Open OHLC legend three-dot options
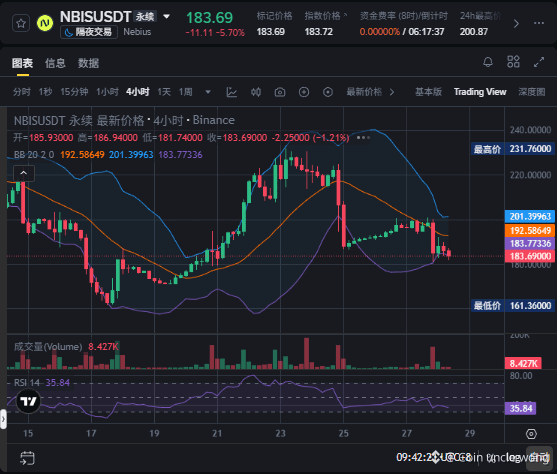The width and height of the screenshot is (557, 474). [363, 138]
